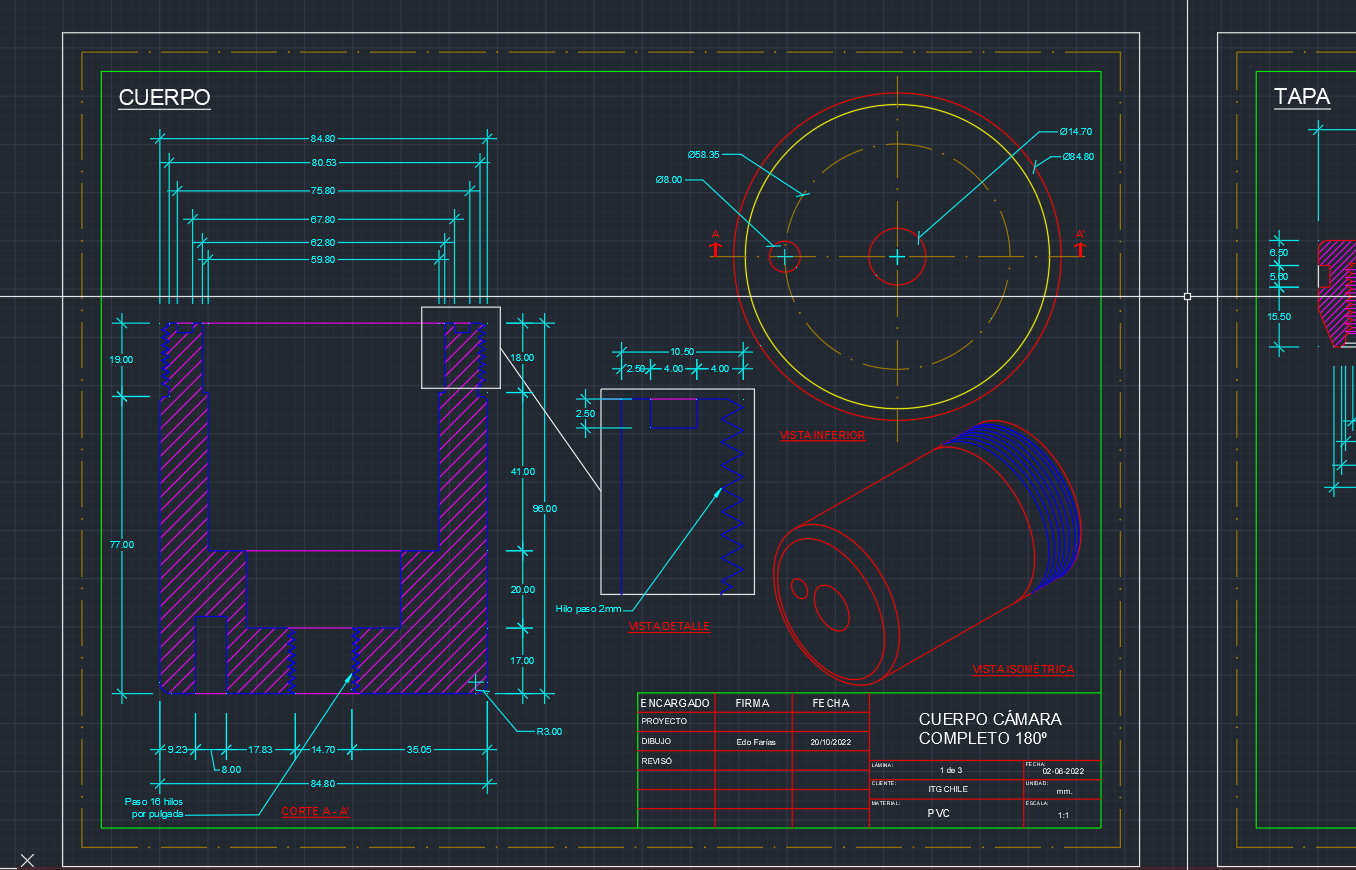Click the 'Hilo paso 2mm' leader annotation

(x=588, y=608)
